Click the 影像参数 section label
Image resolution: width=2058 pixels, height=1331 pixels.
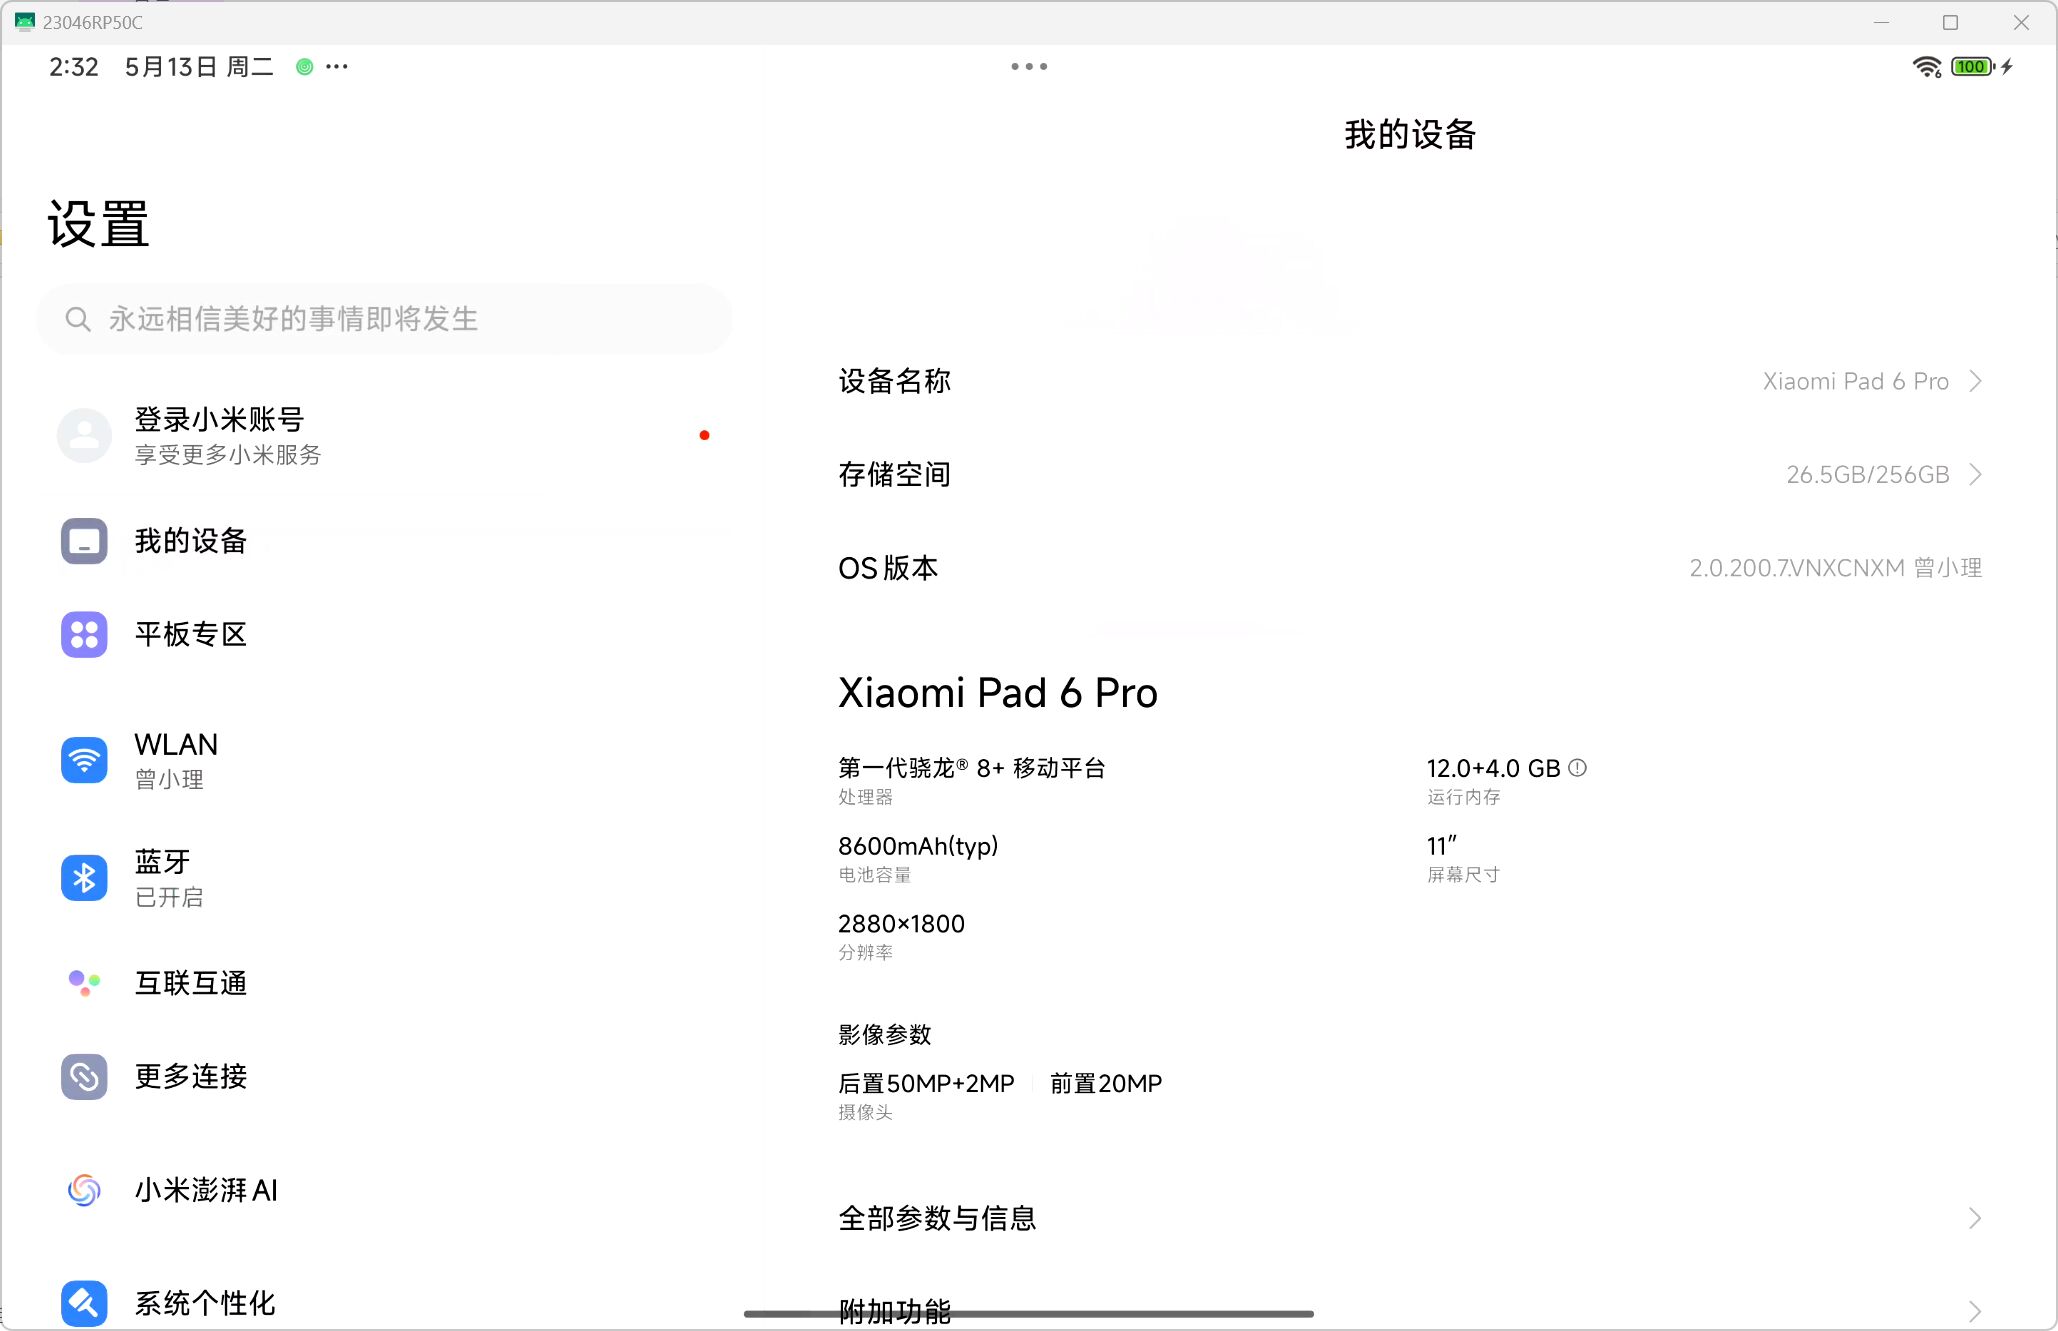click(884, 1035)
